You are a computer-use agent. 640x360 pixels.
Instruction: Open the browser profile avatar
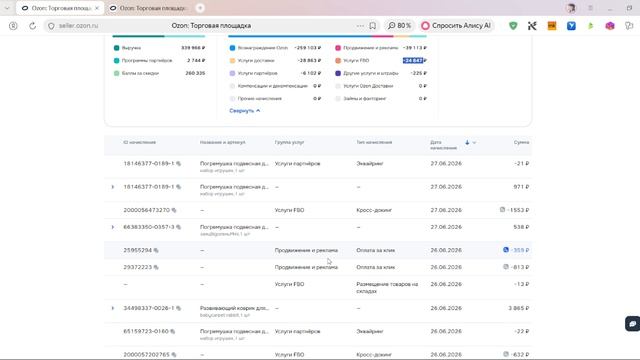point(571,8)
